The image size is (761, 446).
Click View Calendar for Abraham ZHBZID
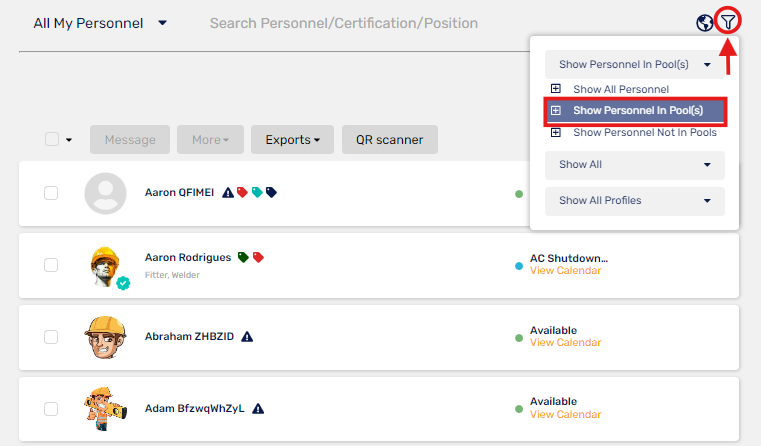(565, 343)
